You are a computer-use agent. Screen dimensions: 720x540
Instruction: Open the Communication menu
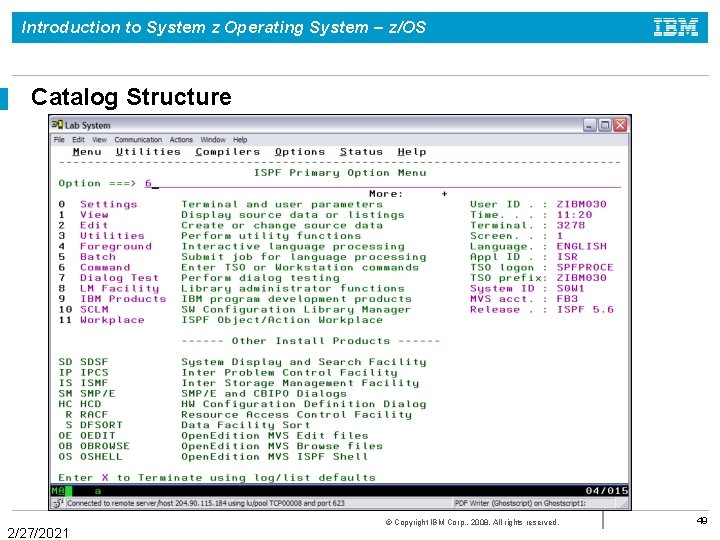138,140
